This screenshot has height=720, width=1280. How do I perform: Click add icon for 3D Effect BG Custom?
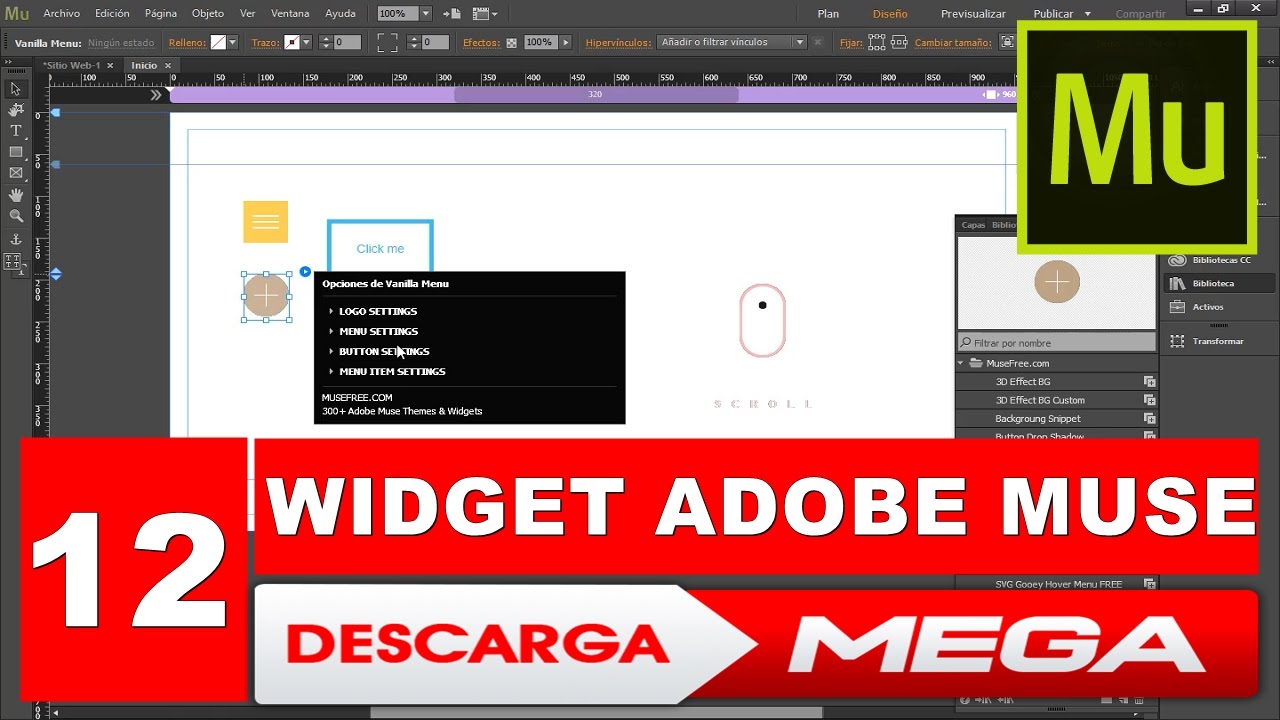(x=1150, y=400)
